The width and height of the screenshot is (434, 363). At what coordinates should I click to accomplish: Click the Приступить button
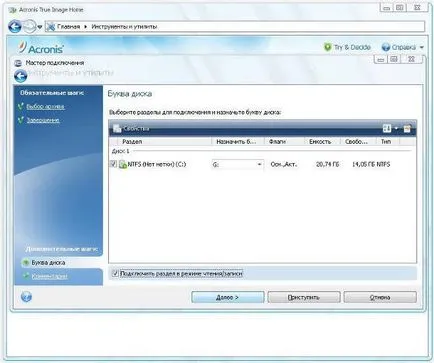tap(304, 297)
